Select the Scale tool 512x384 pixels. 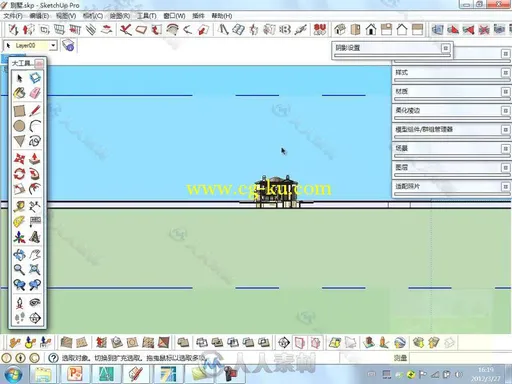[19, 189]
